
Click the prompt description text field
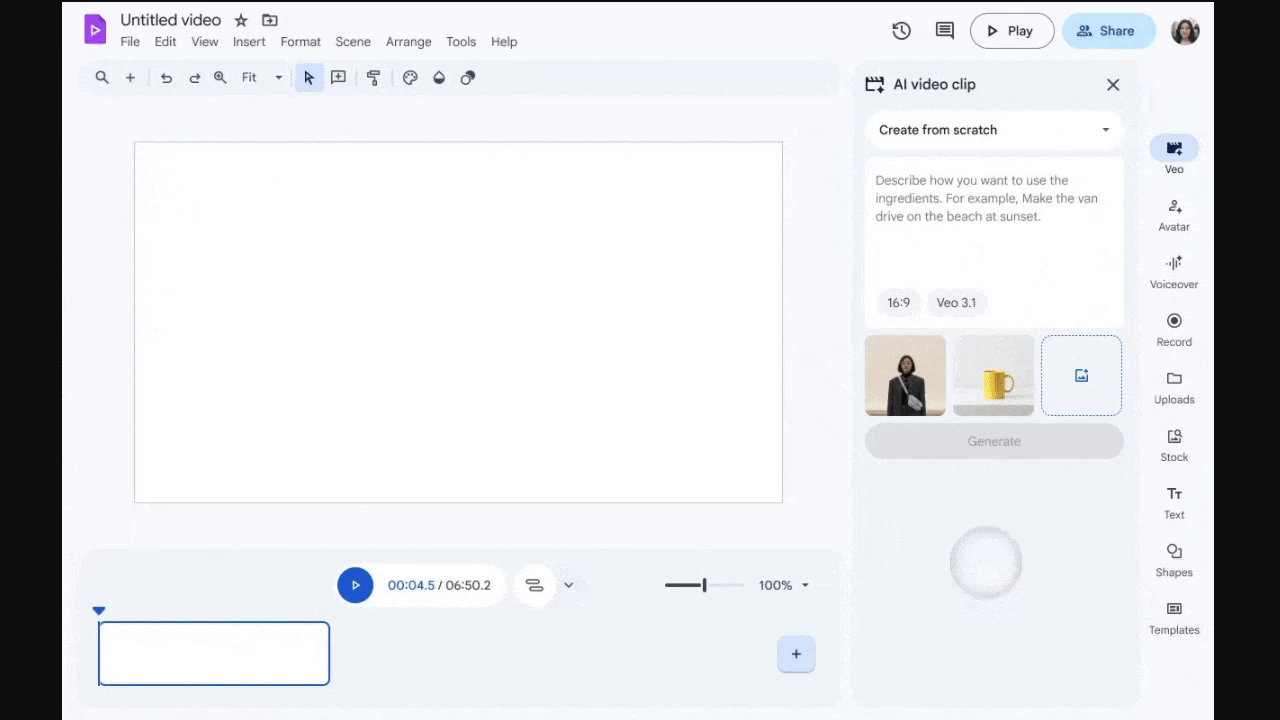pos(994,222)
